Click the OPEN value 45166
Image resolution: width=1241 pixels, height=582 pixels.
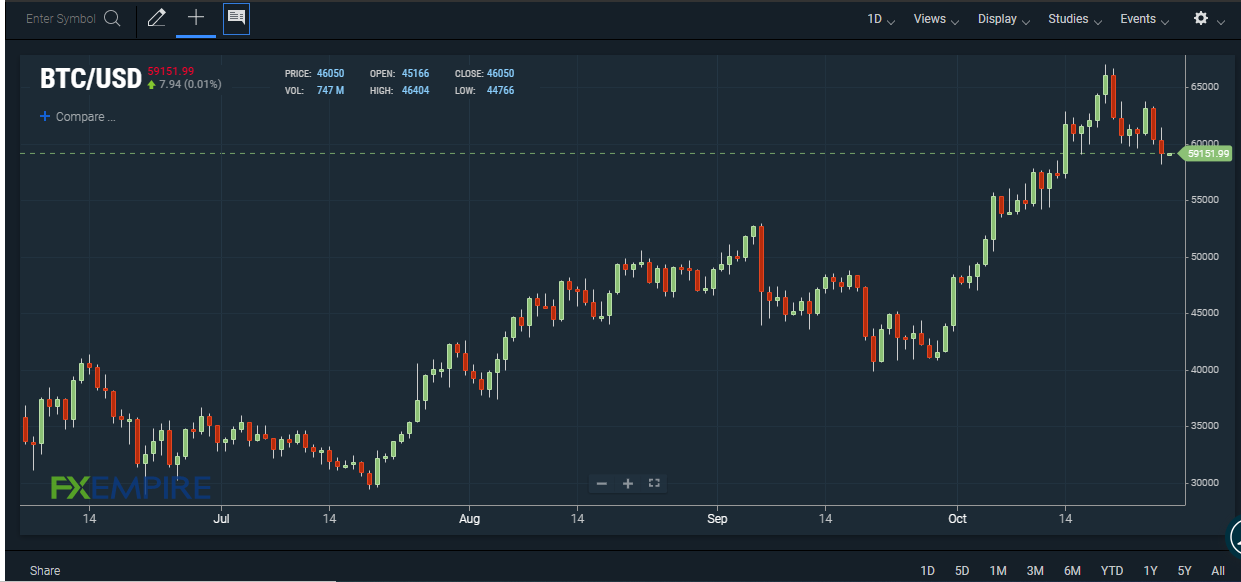point(415,74)
